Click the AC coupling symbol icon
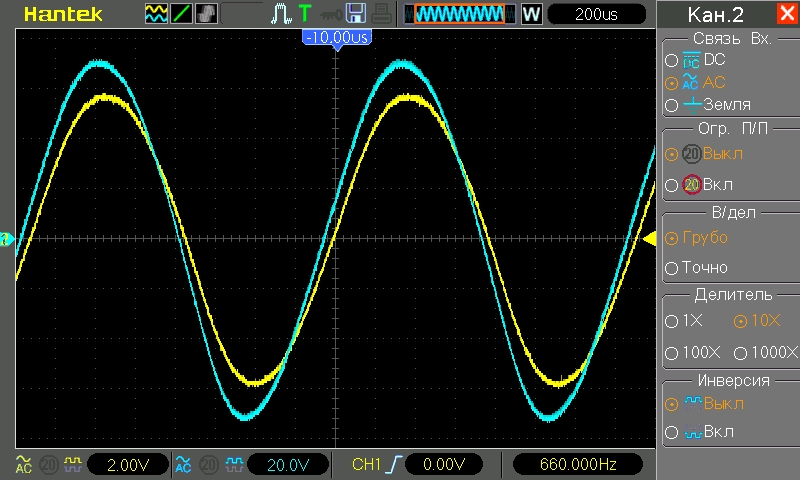 click(x=690, y=82)
